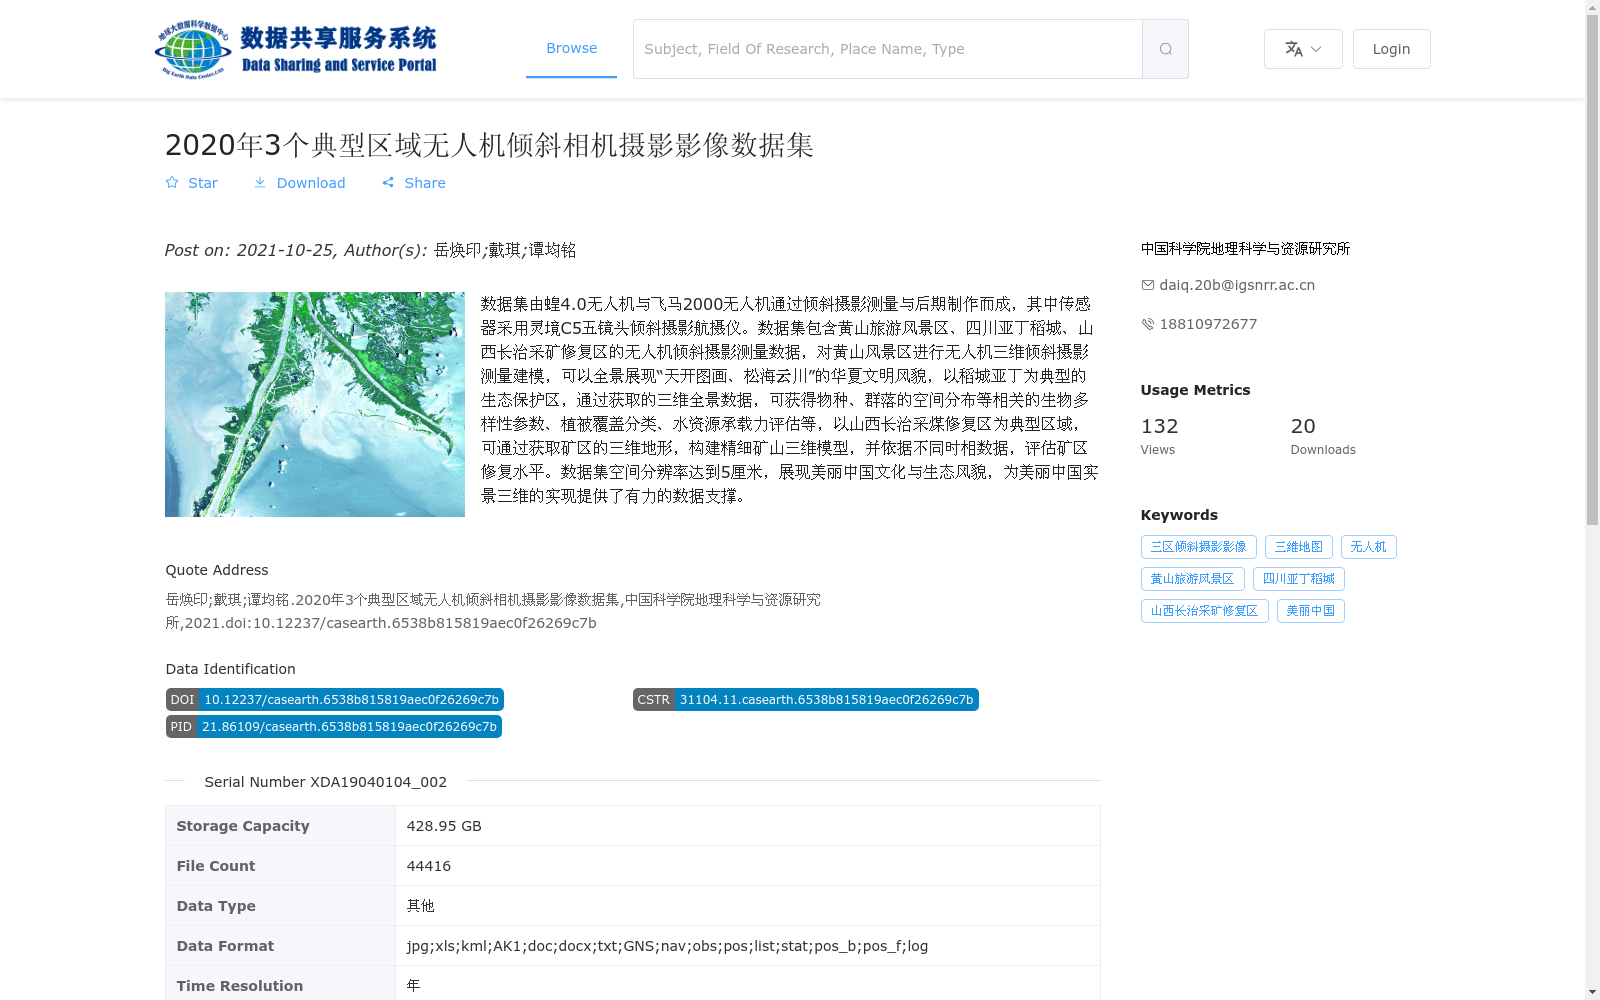Image resolution: width=1600 pixels, height=1000 pixels.
Task: Click the envelope icon beside the email
Action: 1147,285
